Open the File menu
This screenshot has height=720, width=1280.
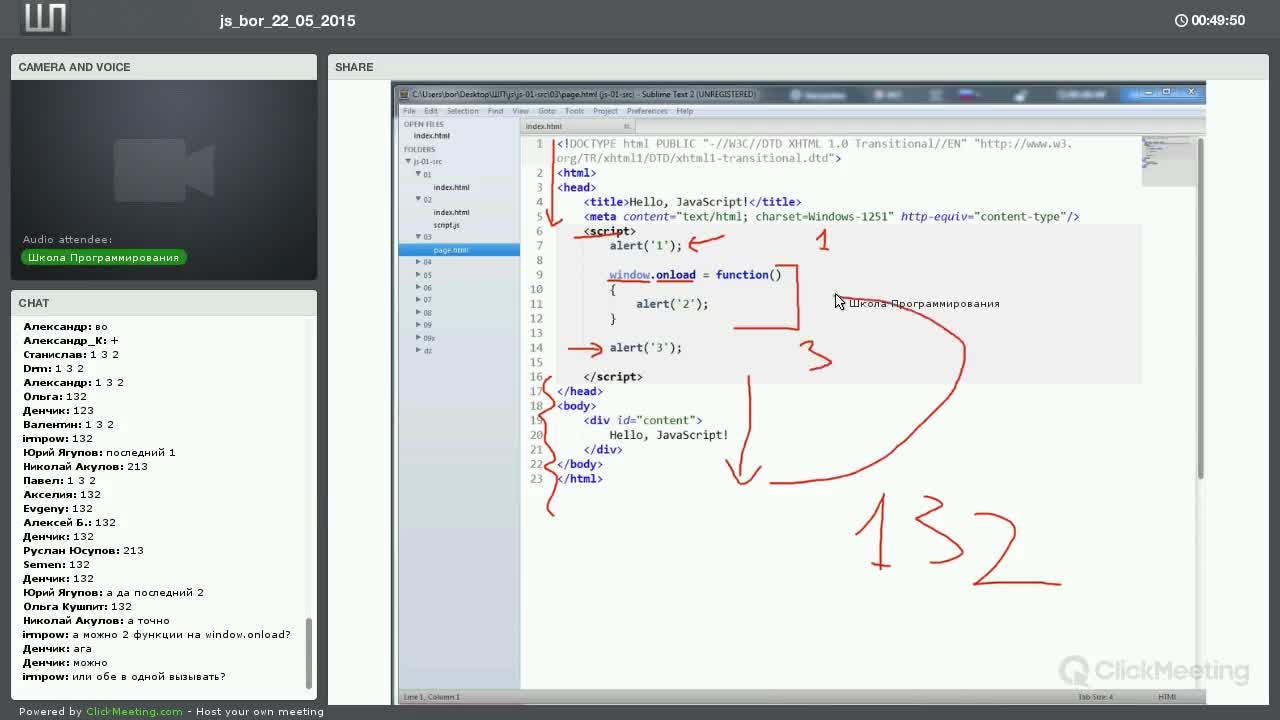pos(409,111)
